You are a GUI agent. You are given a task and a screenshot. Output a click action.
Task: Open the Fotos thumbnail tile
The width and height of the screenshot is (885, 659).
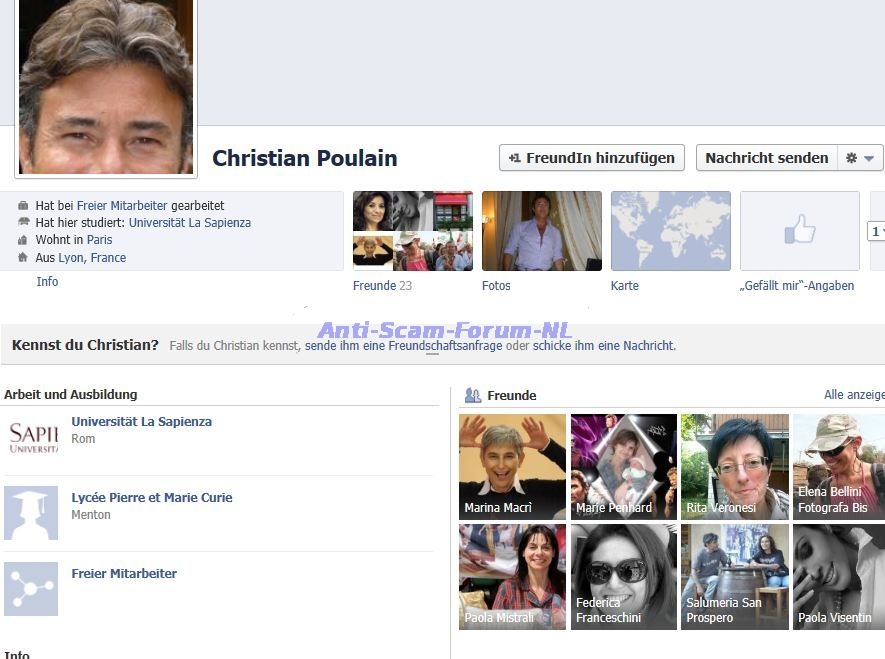click(541, 231)
